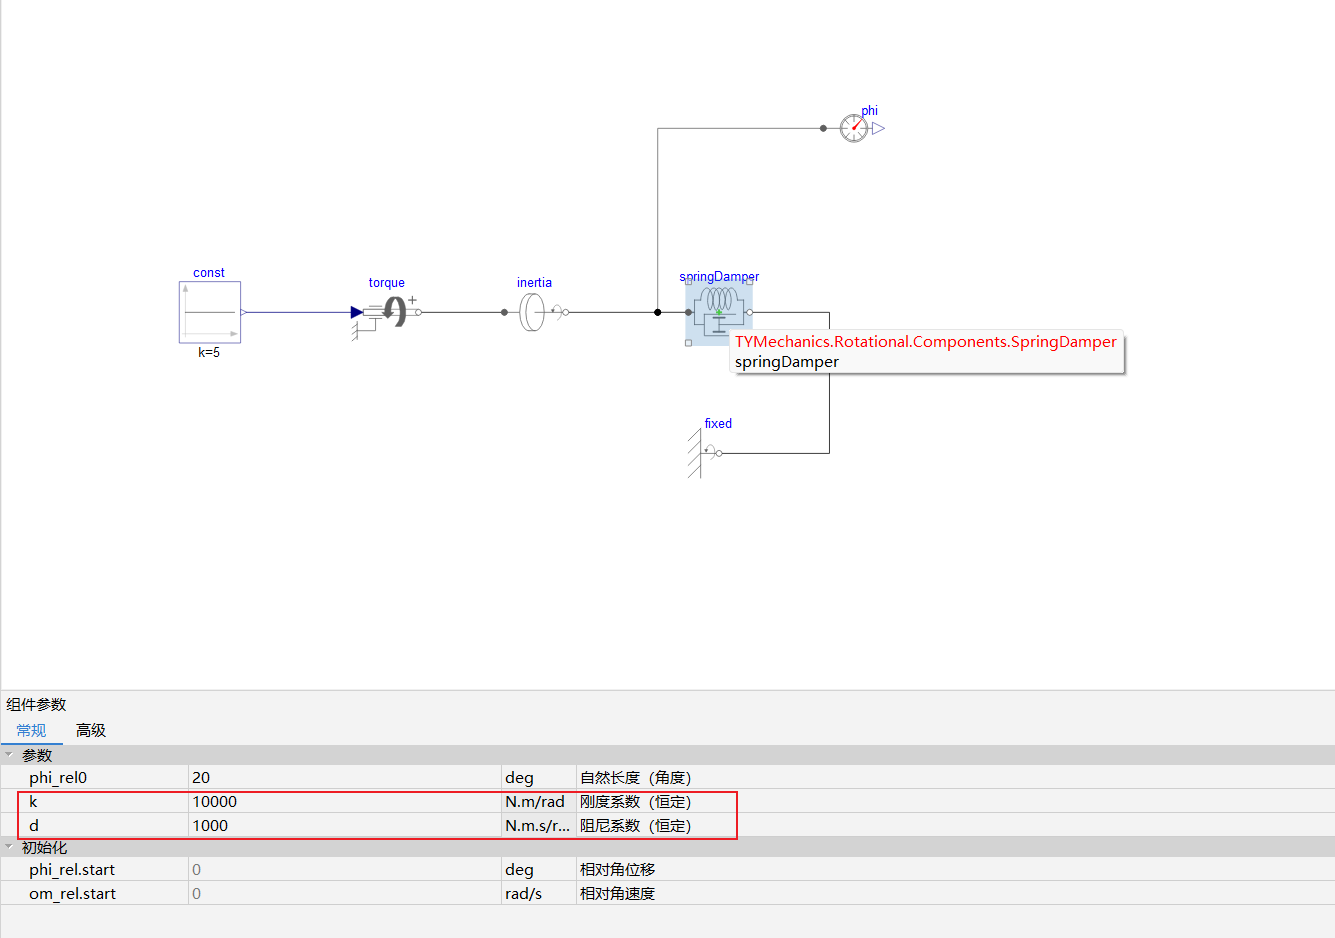Click the phi label above the sensor
The height and width of the screenshot is (938, 1335).
tap(870, 110)
